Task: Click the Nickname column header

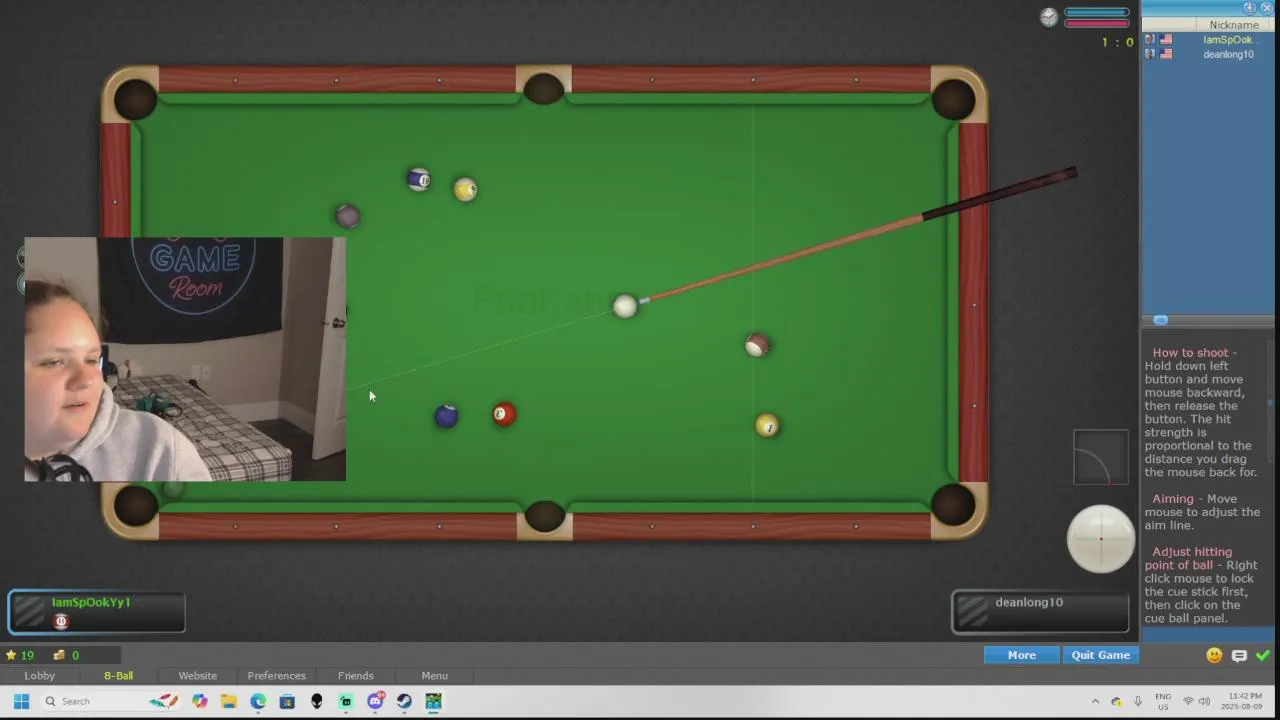Action: (x=1234, y=25)
